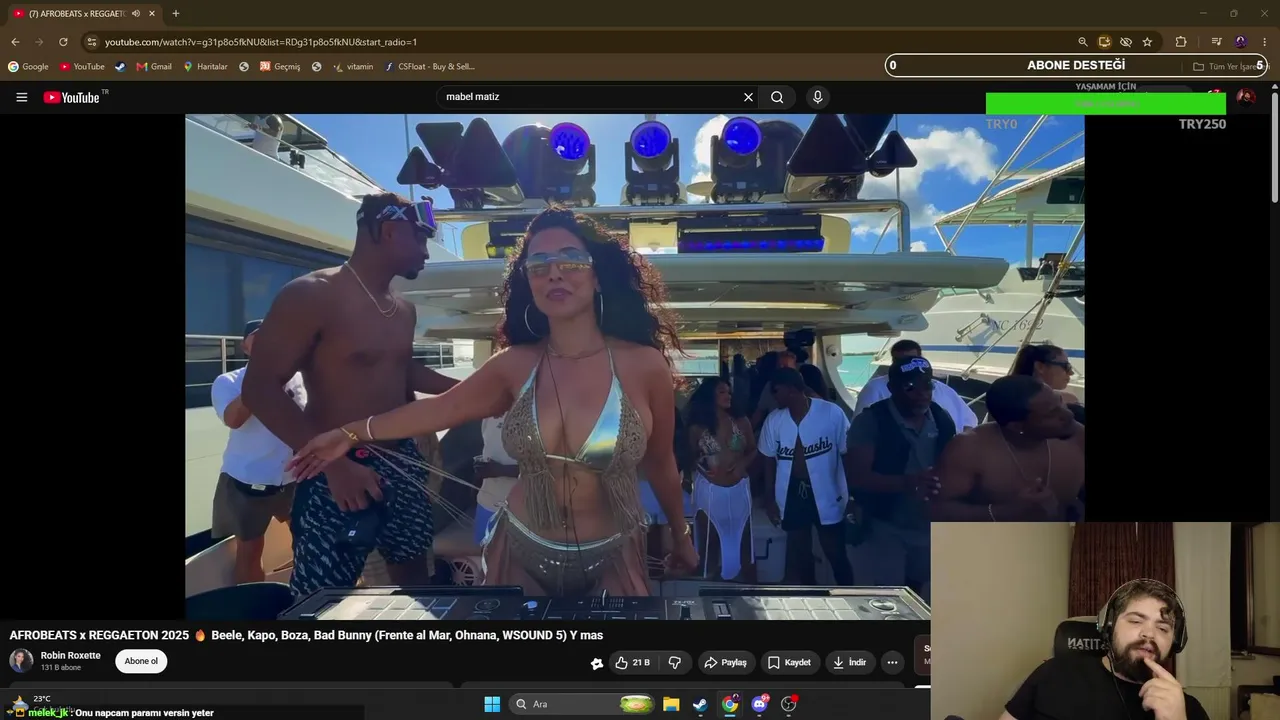Close the AFROBEATS x REGGAETON tab
Image resolution: width=1280 pixels, height=720 pixels.
coord(152,14)
